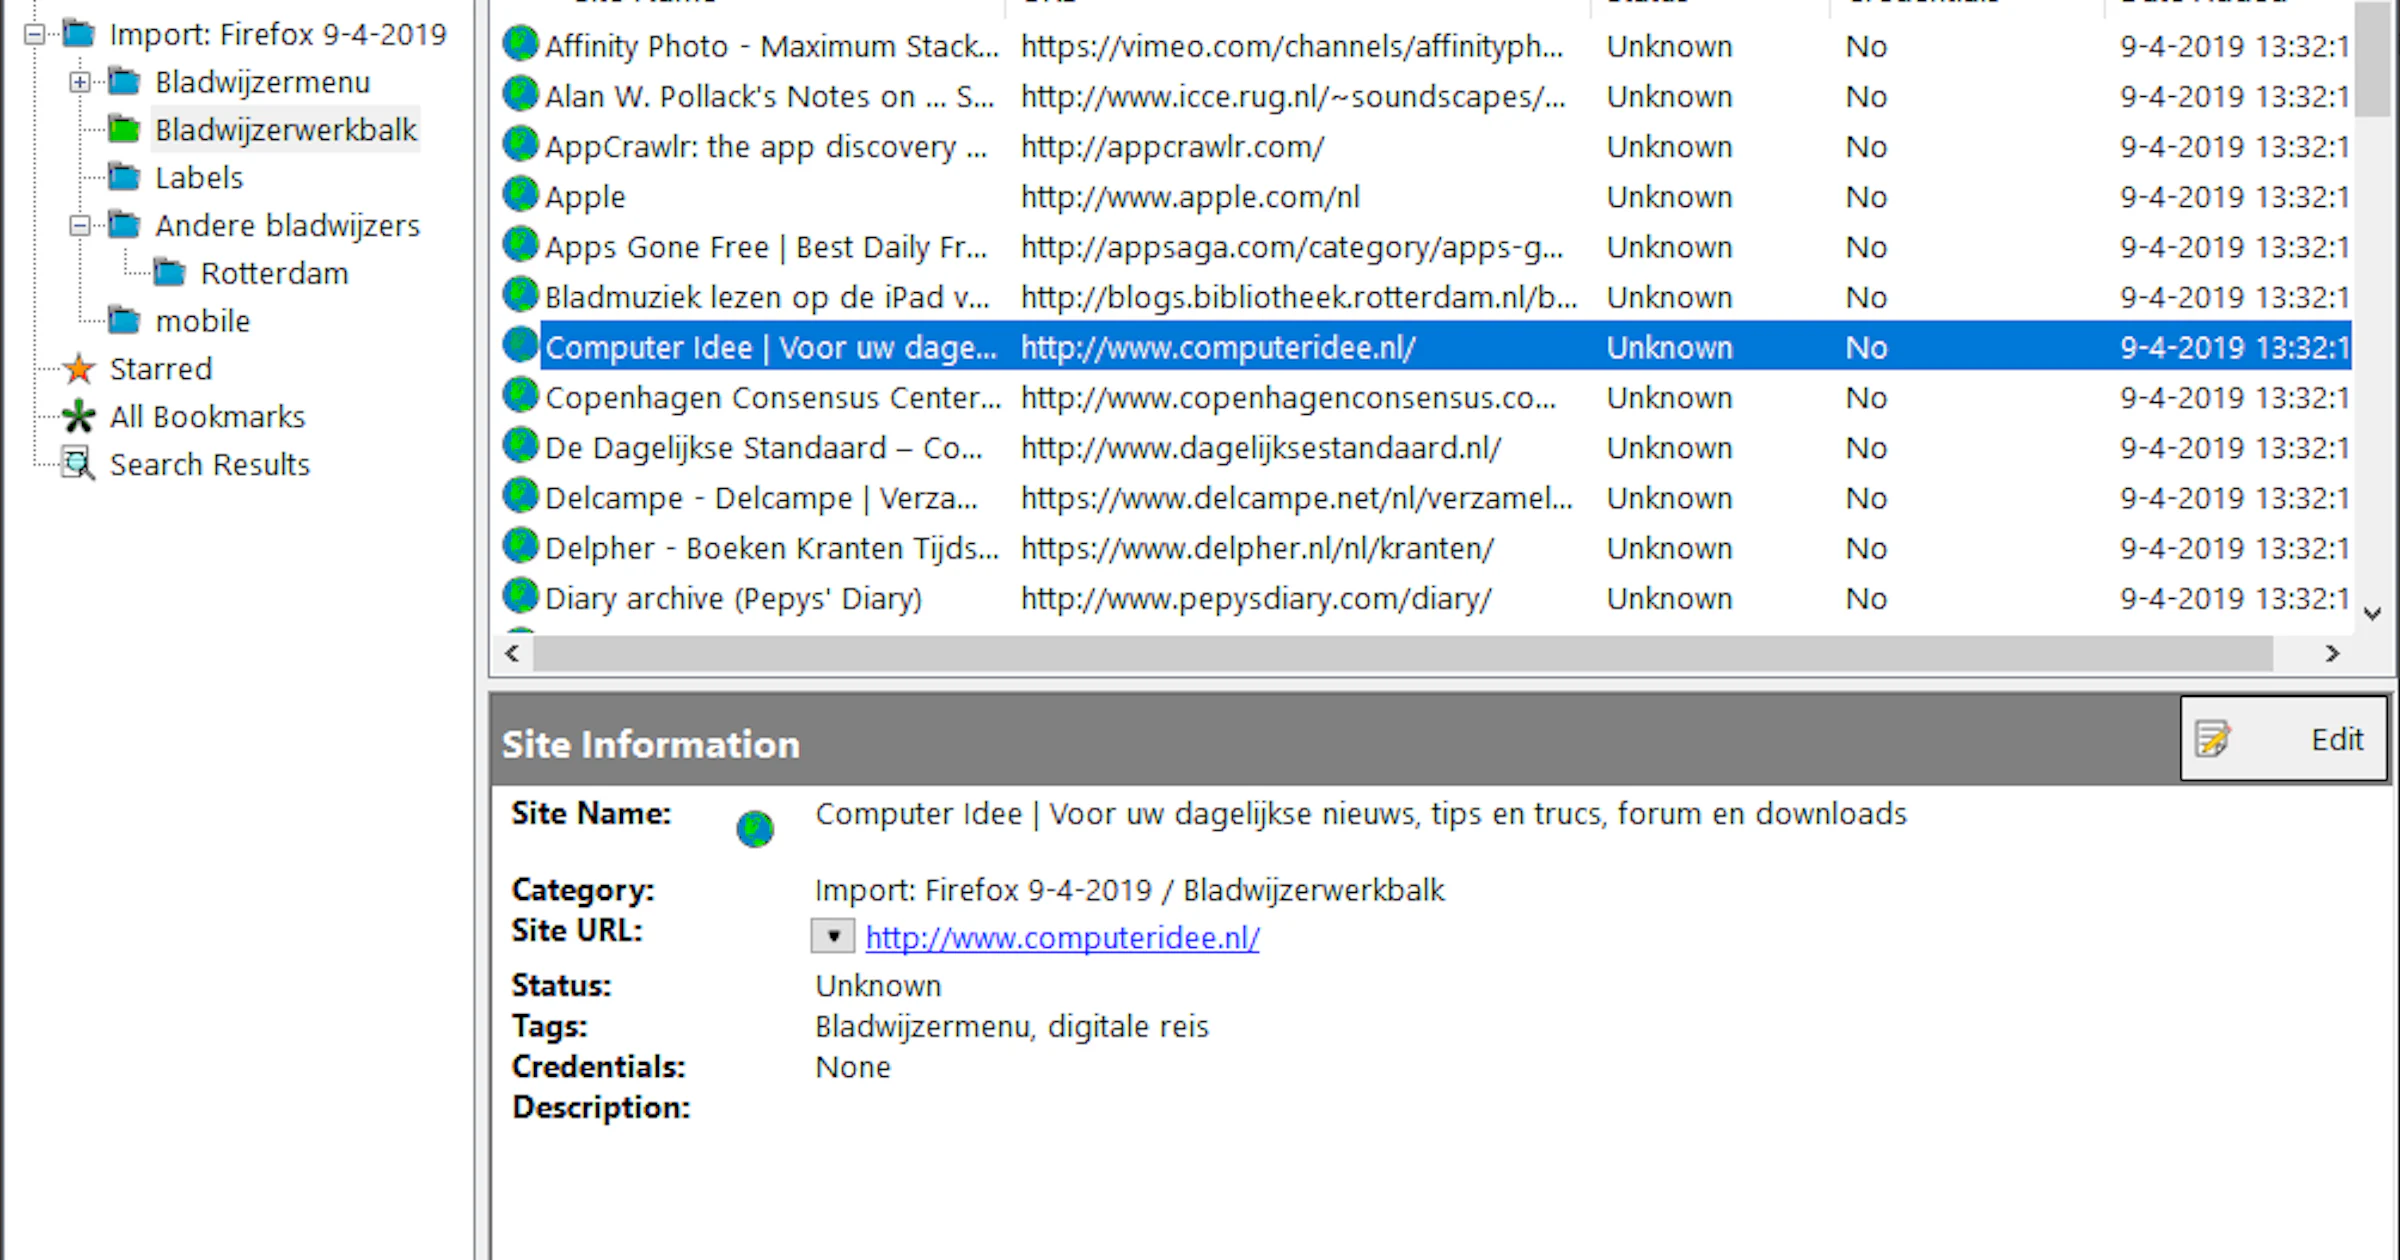This screenshot has width=2400, height=1260.
Task: Click the https://www.delpher.nl/nl/kranten/ URL cell
Action: [1257, 548]
